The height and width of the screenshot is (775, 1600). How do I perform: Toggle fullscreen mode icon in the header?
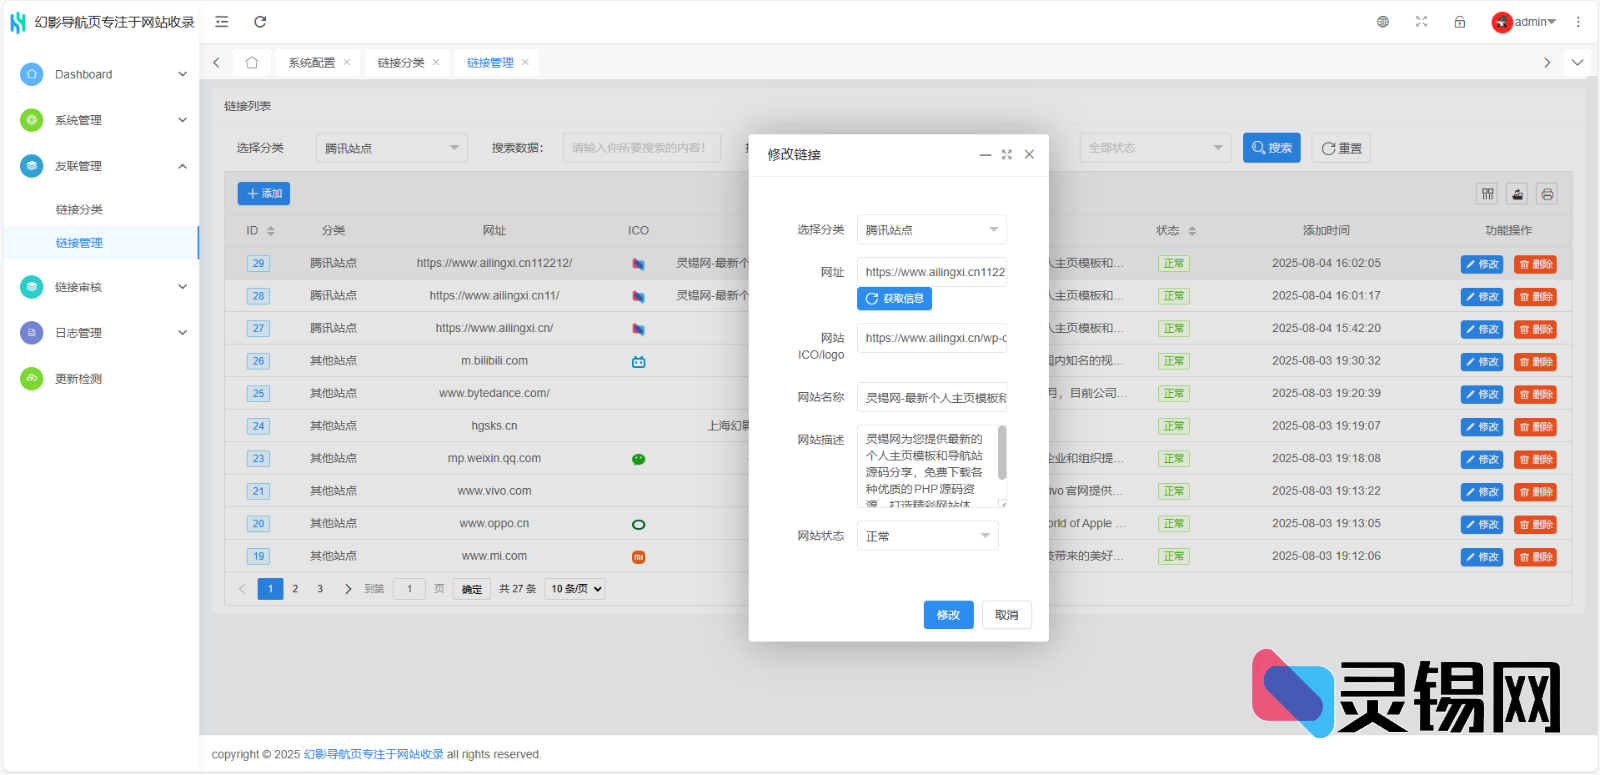[x=1421, y=22]
